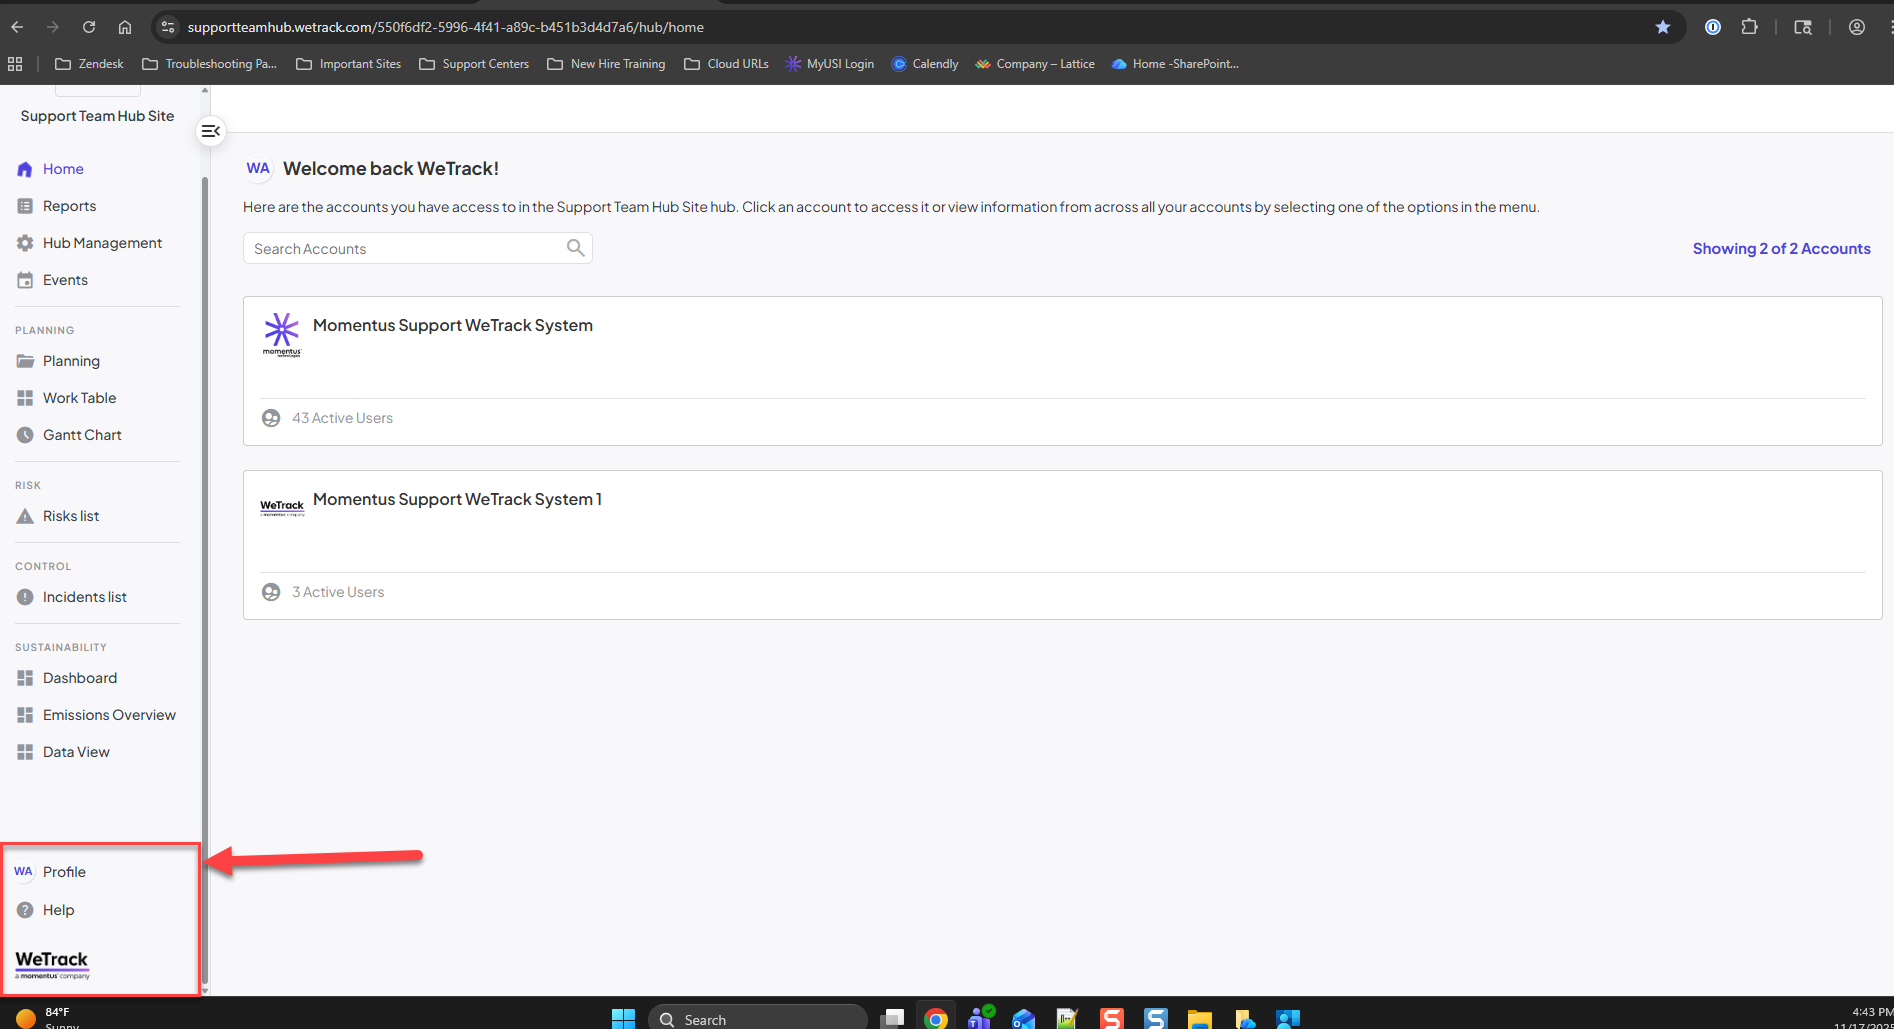The height and width of the screenshot is (1029, 1894).
Task: Click the Events calendar icon
Action: tap(25, 280)
